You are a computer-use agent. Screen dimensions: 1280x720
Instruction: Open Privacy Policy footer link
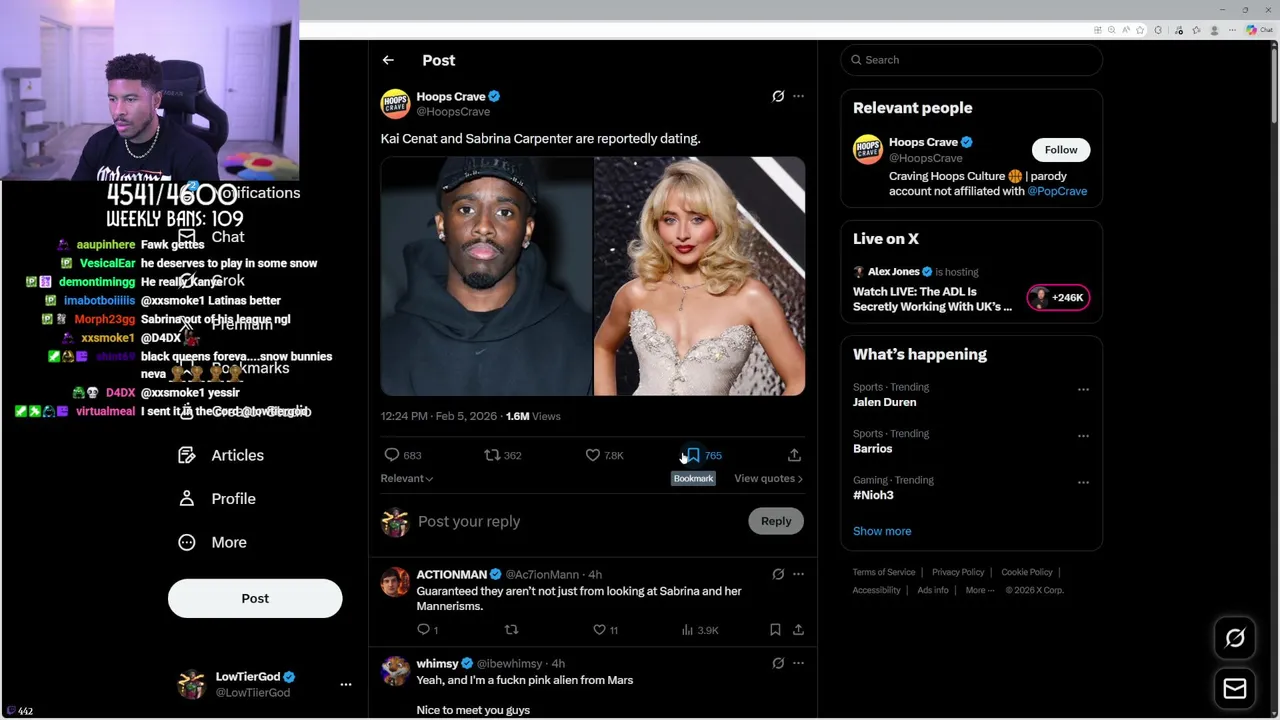tap(958, 572)
